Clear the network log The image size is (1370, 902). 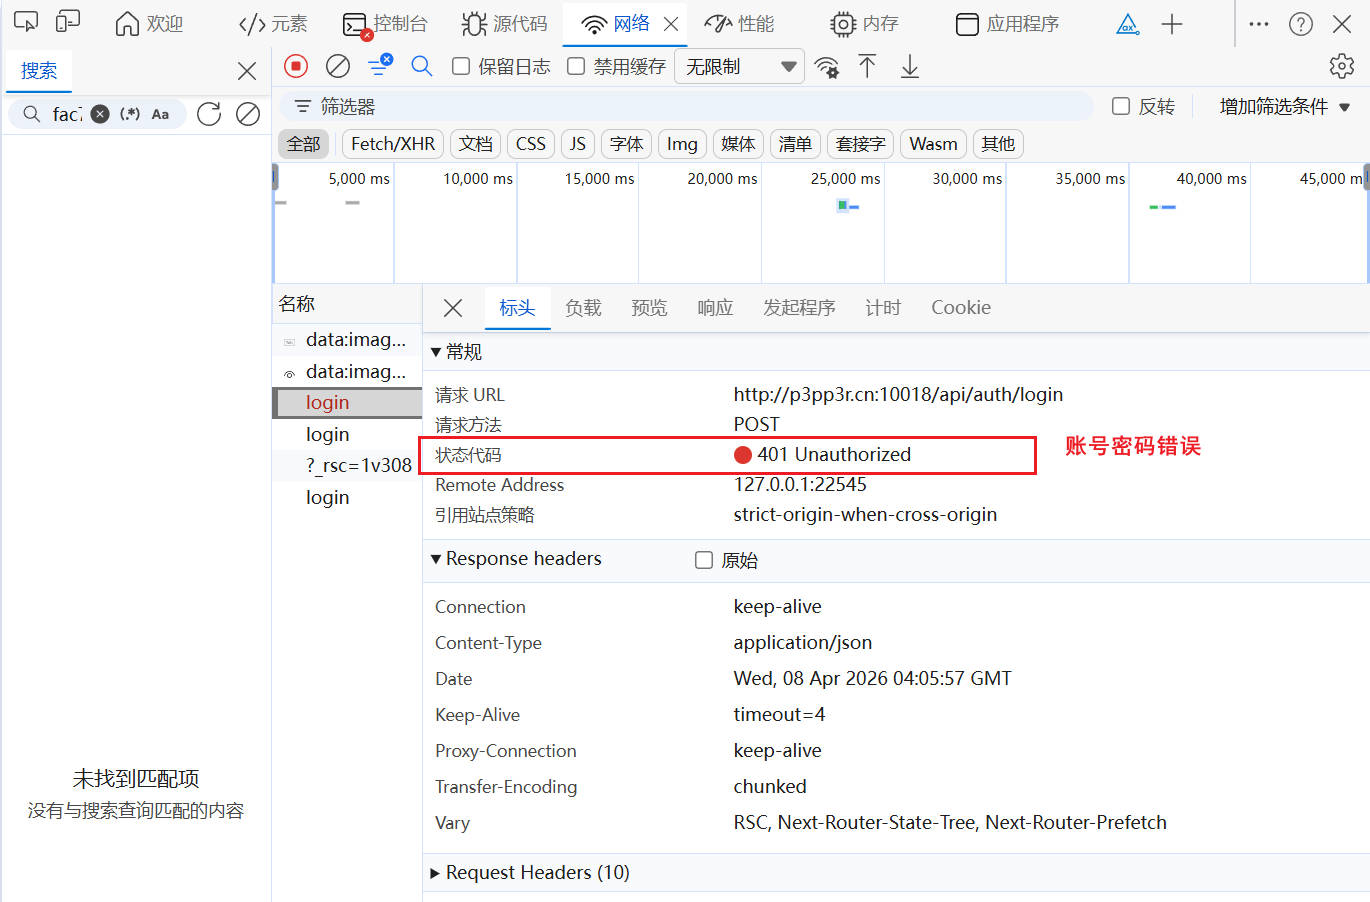click(x=338, y=66)
